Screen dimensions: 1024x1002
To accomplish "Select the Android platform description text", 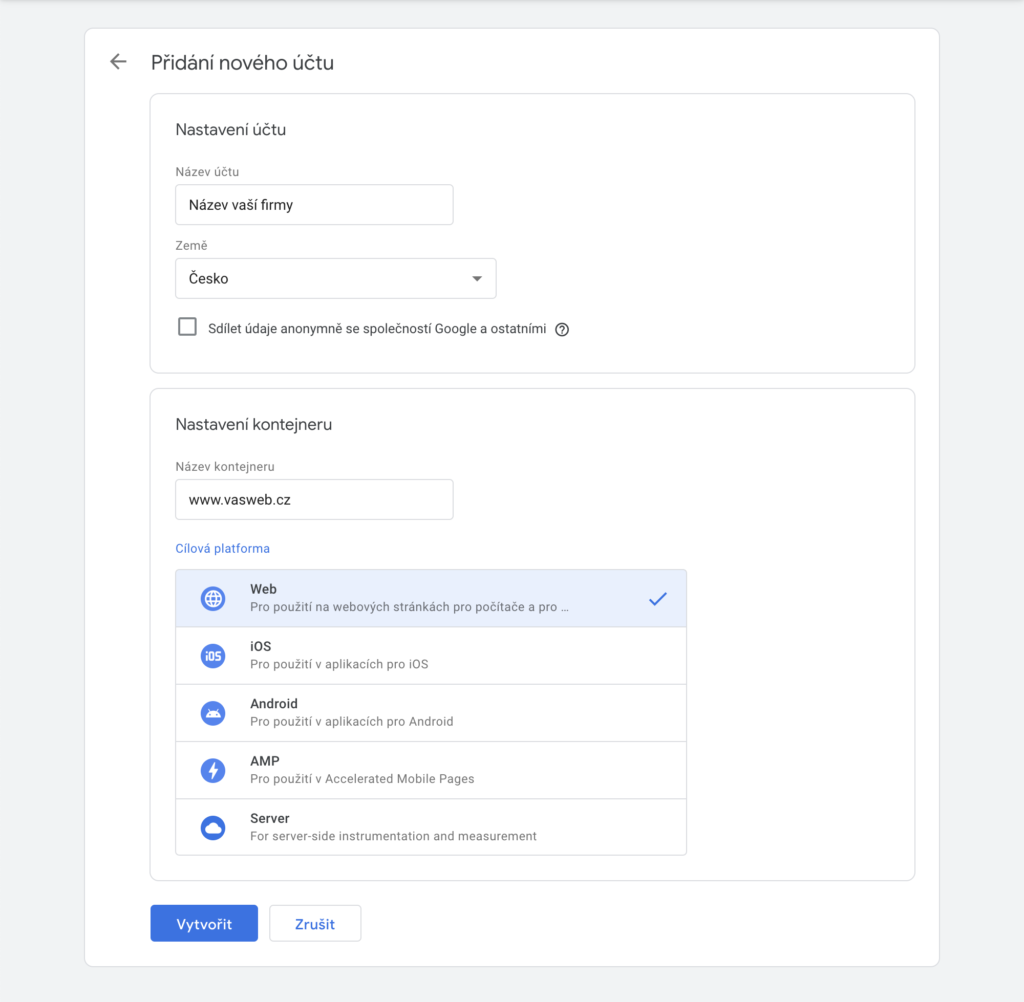I will point(351,722).
